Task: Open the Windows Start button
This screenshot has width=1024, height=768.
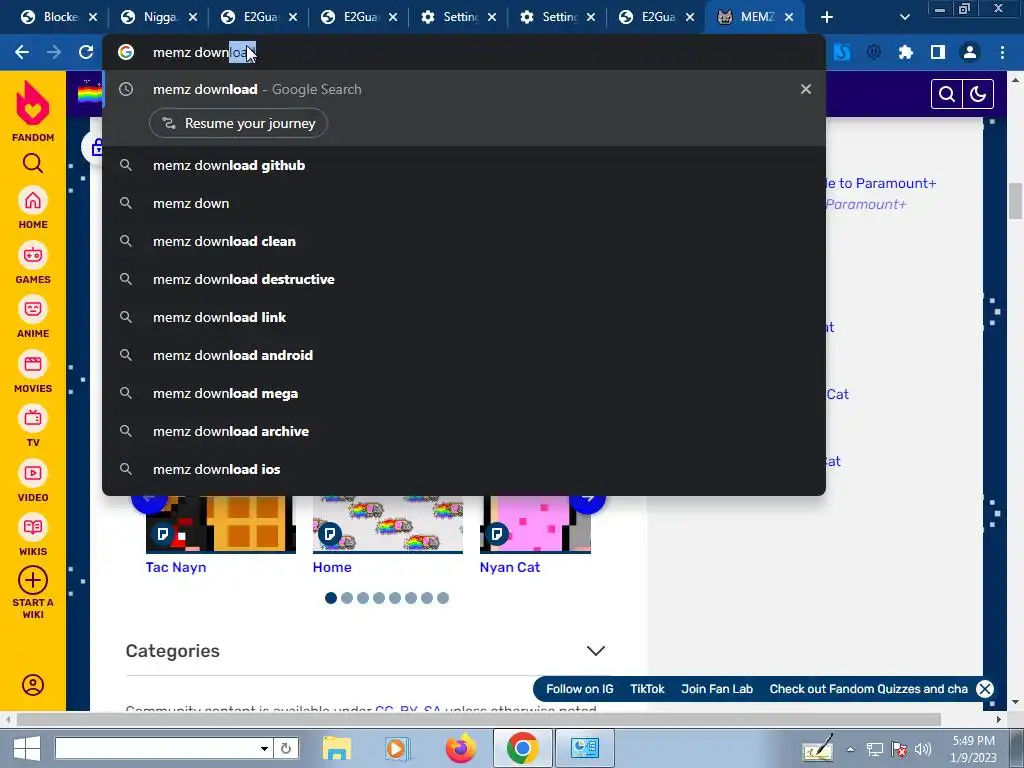Action: point(27,748)
